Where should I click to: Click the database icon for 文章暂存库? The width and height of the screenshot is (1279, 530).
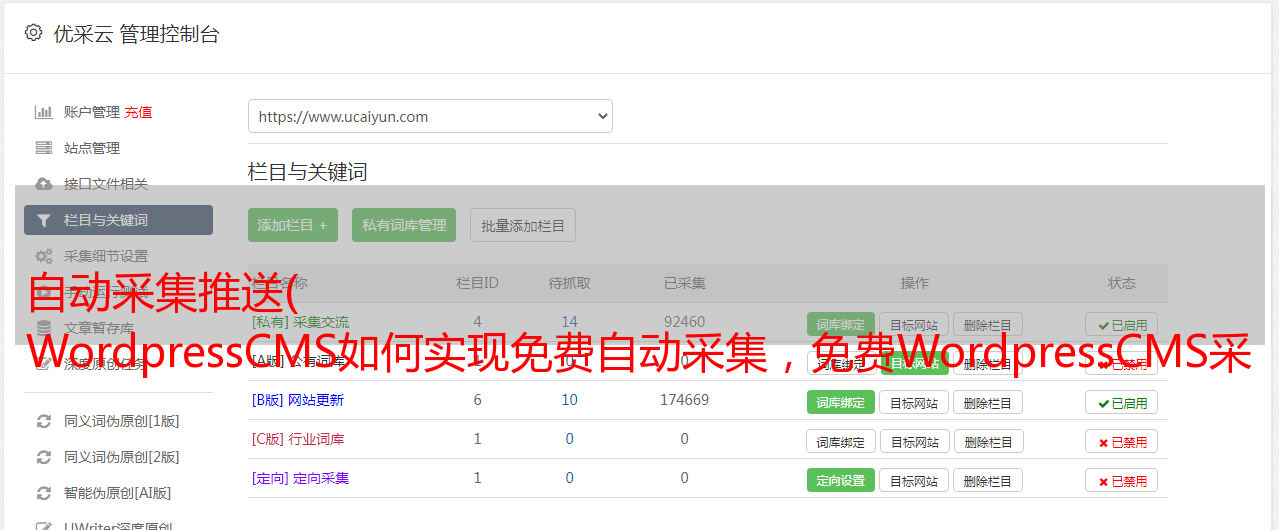pyautogui.click(x=43, y=327)
